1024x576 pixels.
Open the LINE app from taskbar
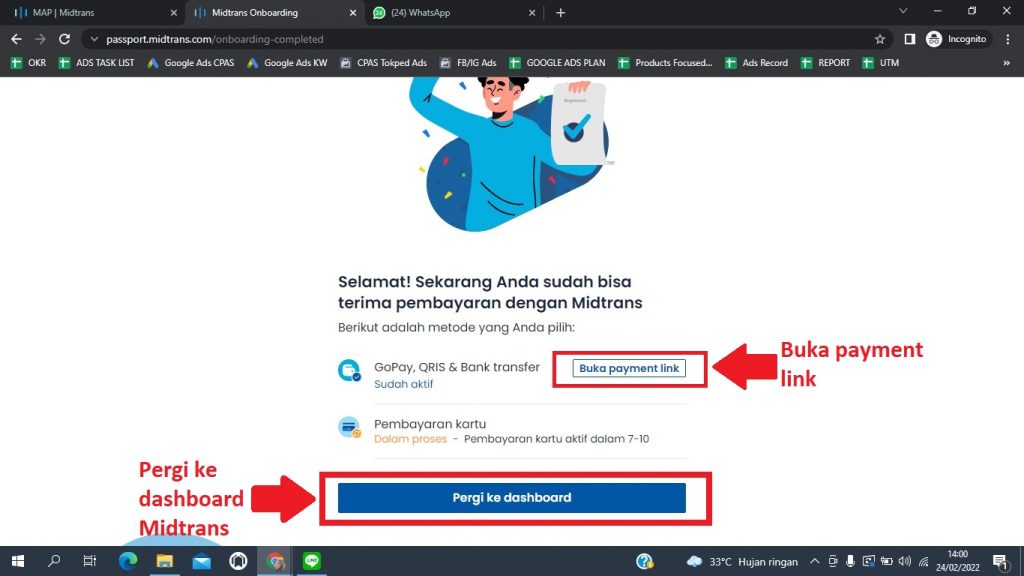pyautogui.click(x=312, y=561)
